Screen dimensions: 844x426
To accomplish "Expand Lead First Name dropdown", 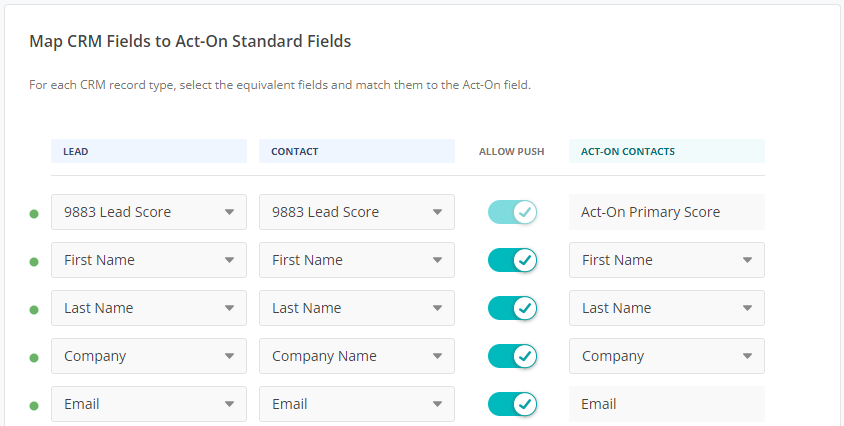I will pos(149,260).
